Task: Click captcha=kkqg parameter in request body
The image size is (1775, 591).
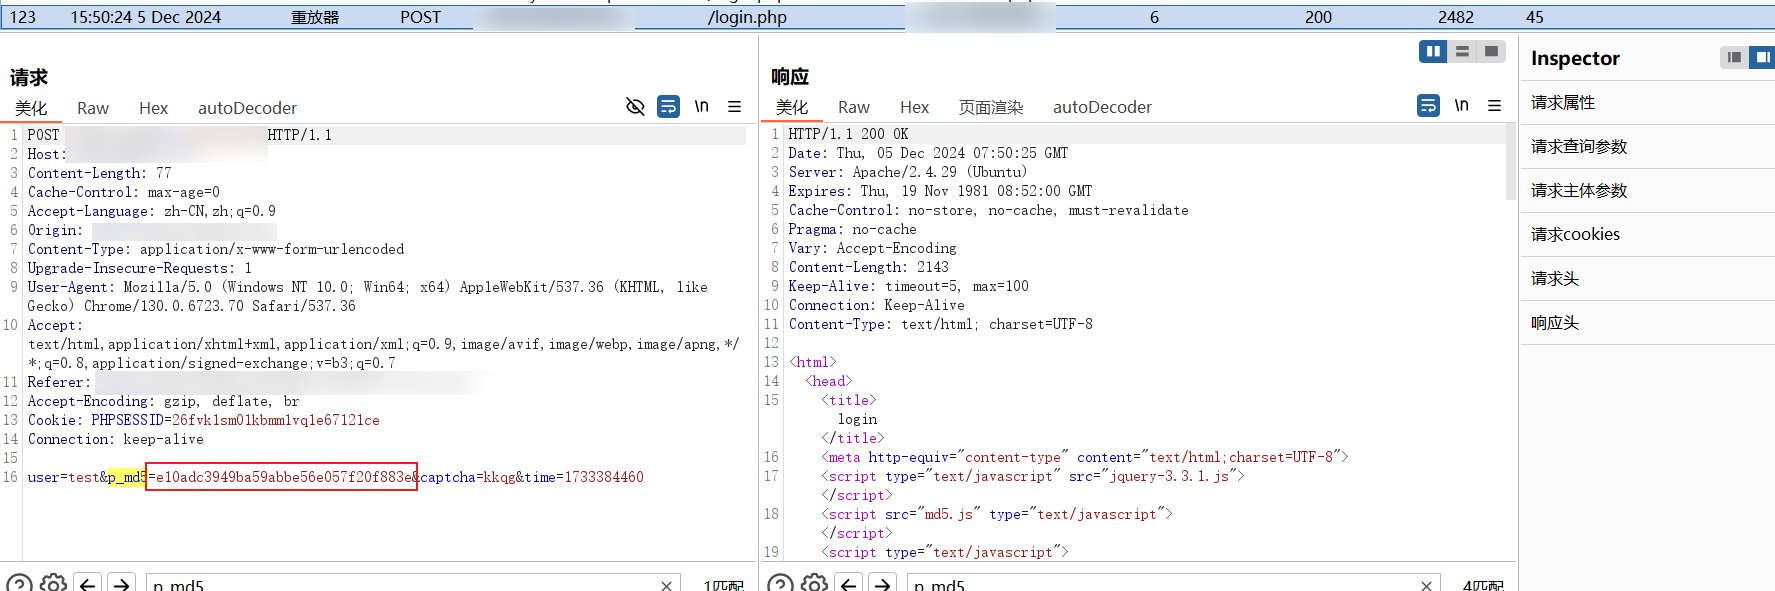Action: (x=467, y=477)
